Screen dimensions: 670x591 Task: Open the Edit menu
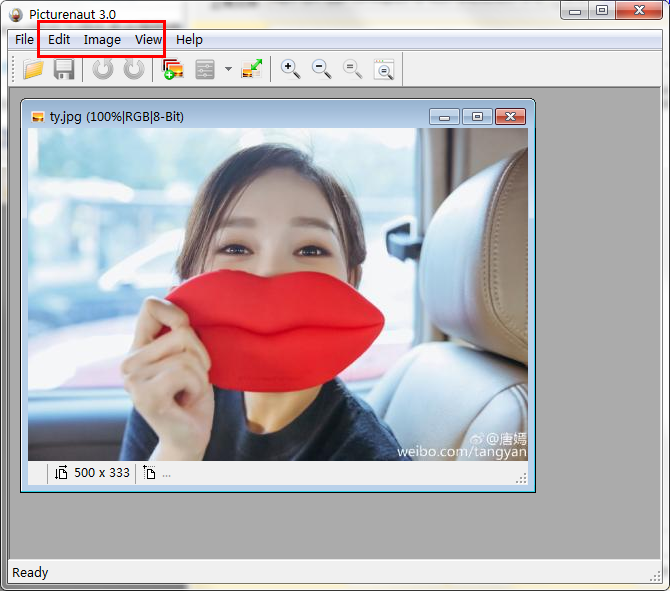point(59,40)
